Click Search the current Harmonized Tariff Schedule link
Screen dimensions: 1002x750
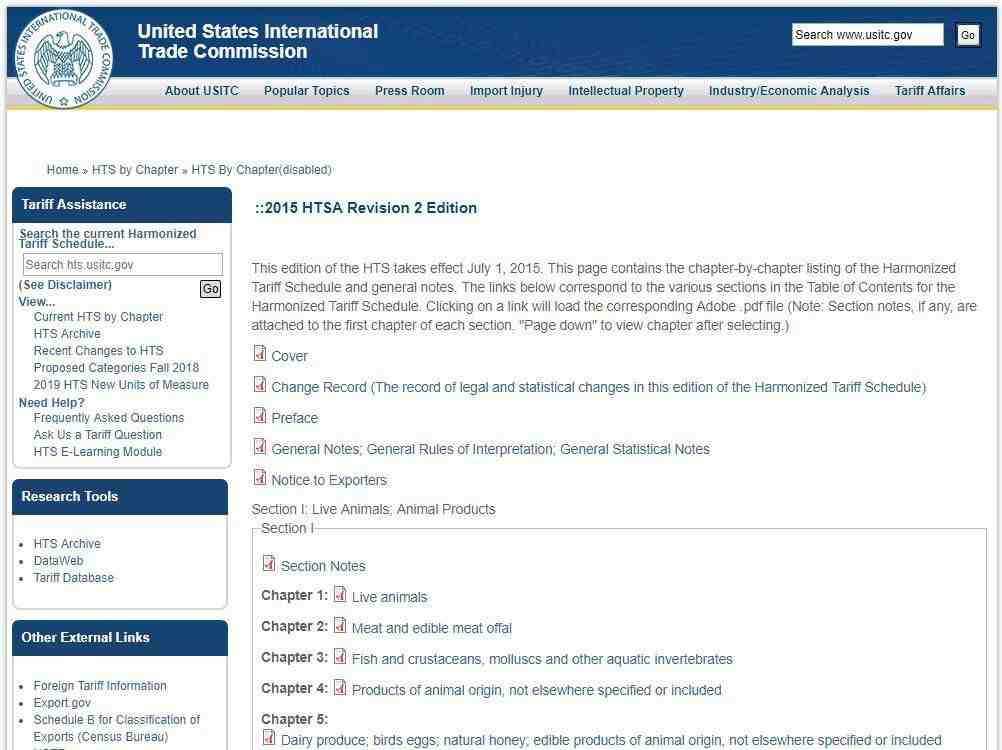[x=107, y=238]
